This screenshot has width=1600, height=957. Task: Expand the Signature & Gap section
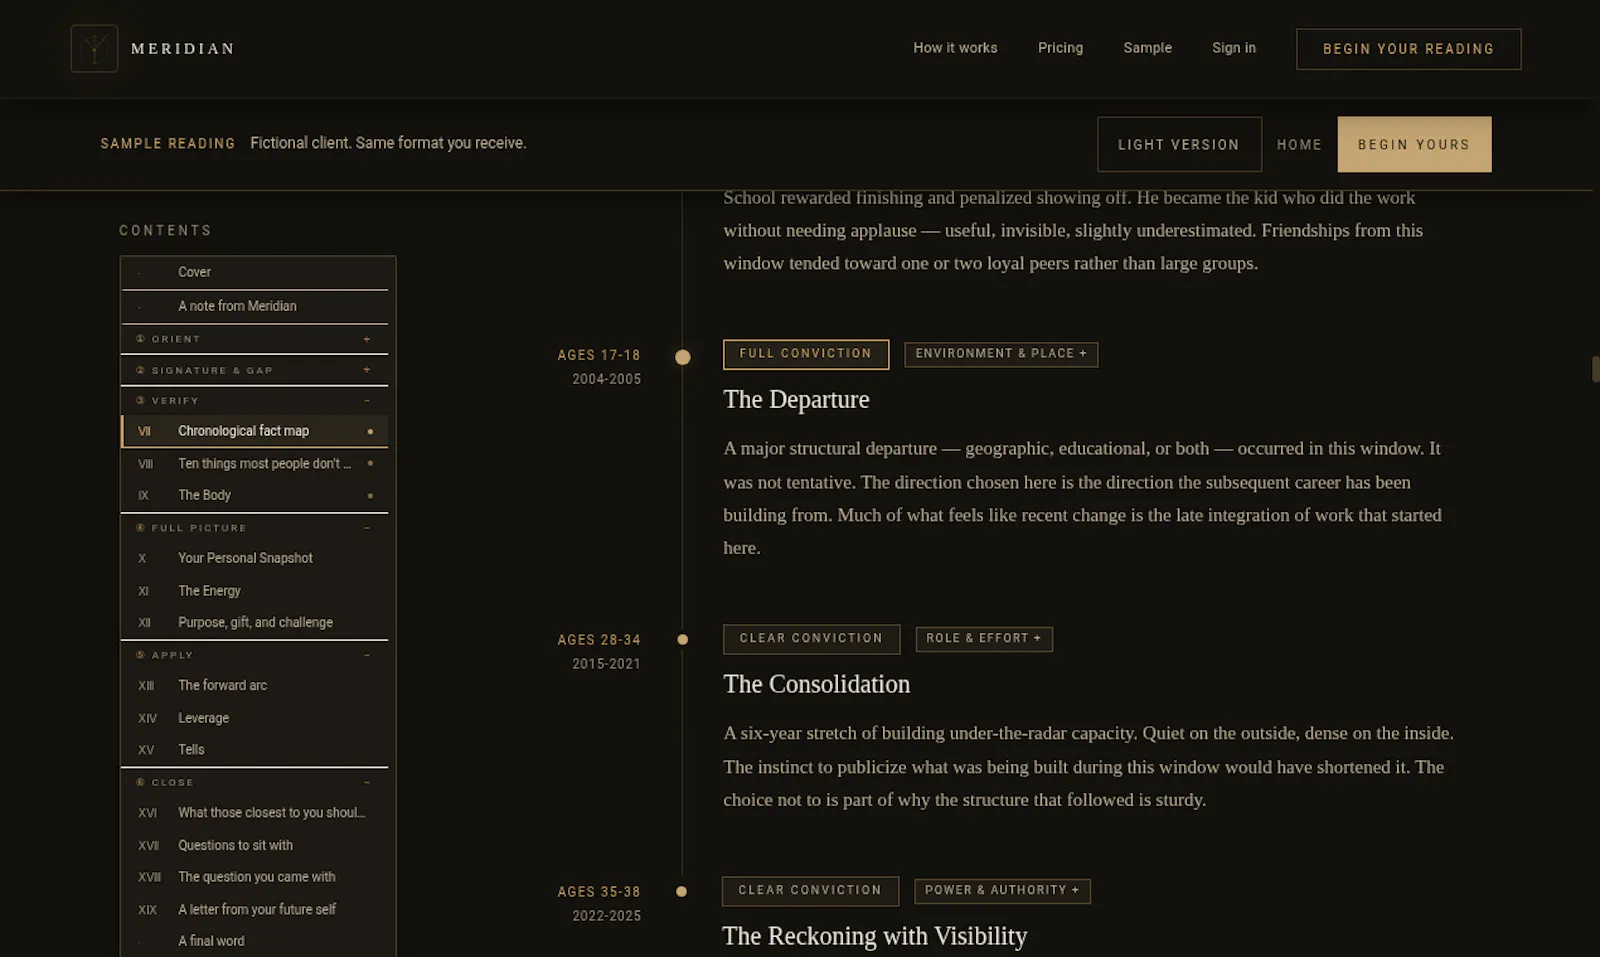pyautogui.click(x=254, y=370)
